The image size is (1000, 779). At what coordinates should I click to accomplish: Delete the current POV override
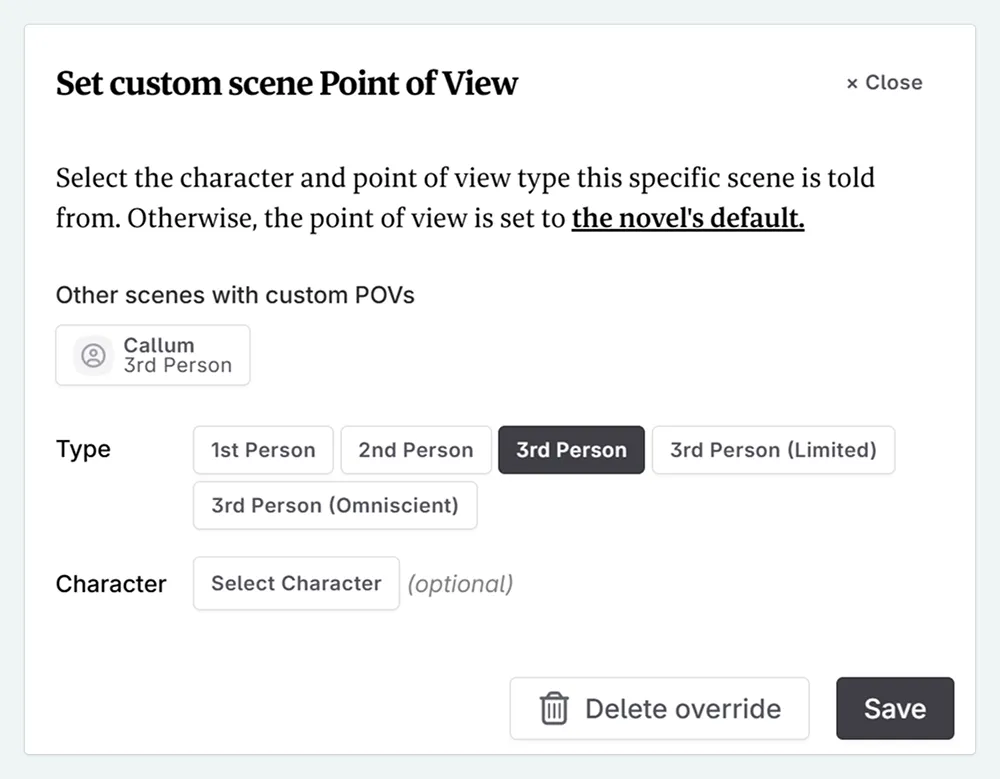pyautogui.click(x=659, y=708)
